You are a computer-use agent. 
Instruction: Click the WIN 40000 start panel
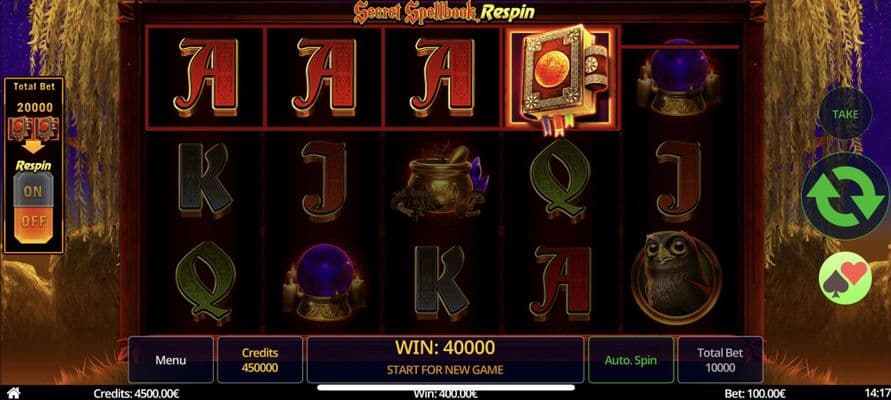pyautogui.click(x=445, y=360)
